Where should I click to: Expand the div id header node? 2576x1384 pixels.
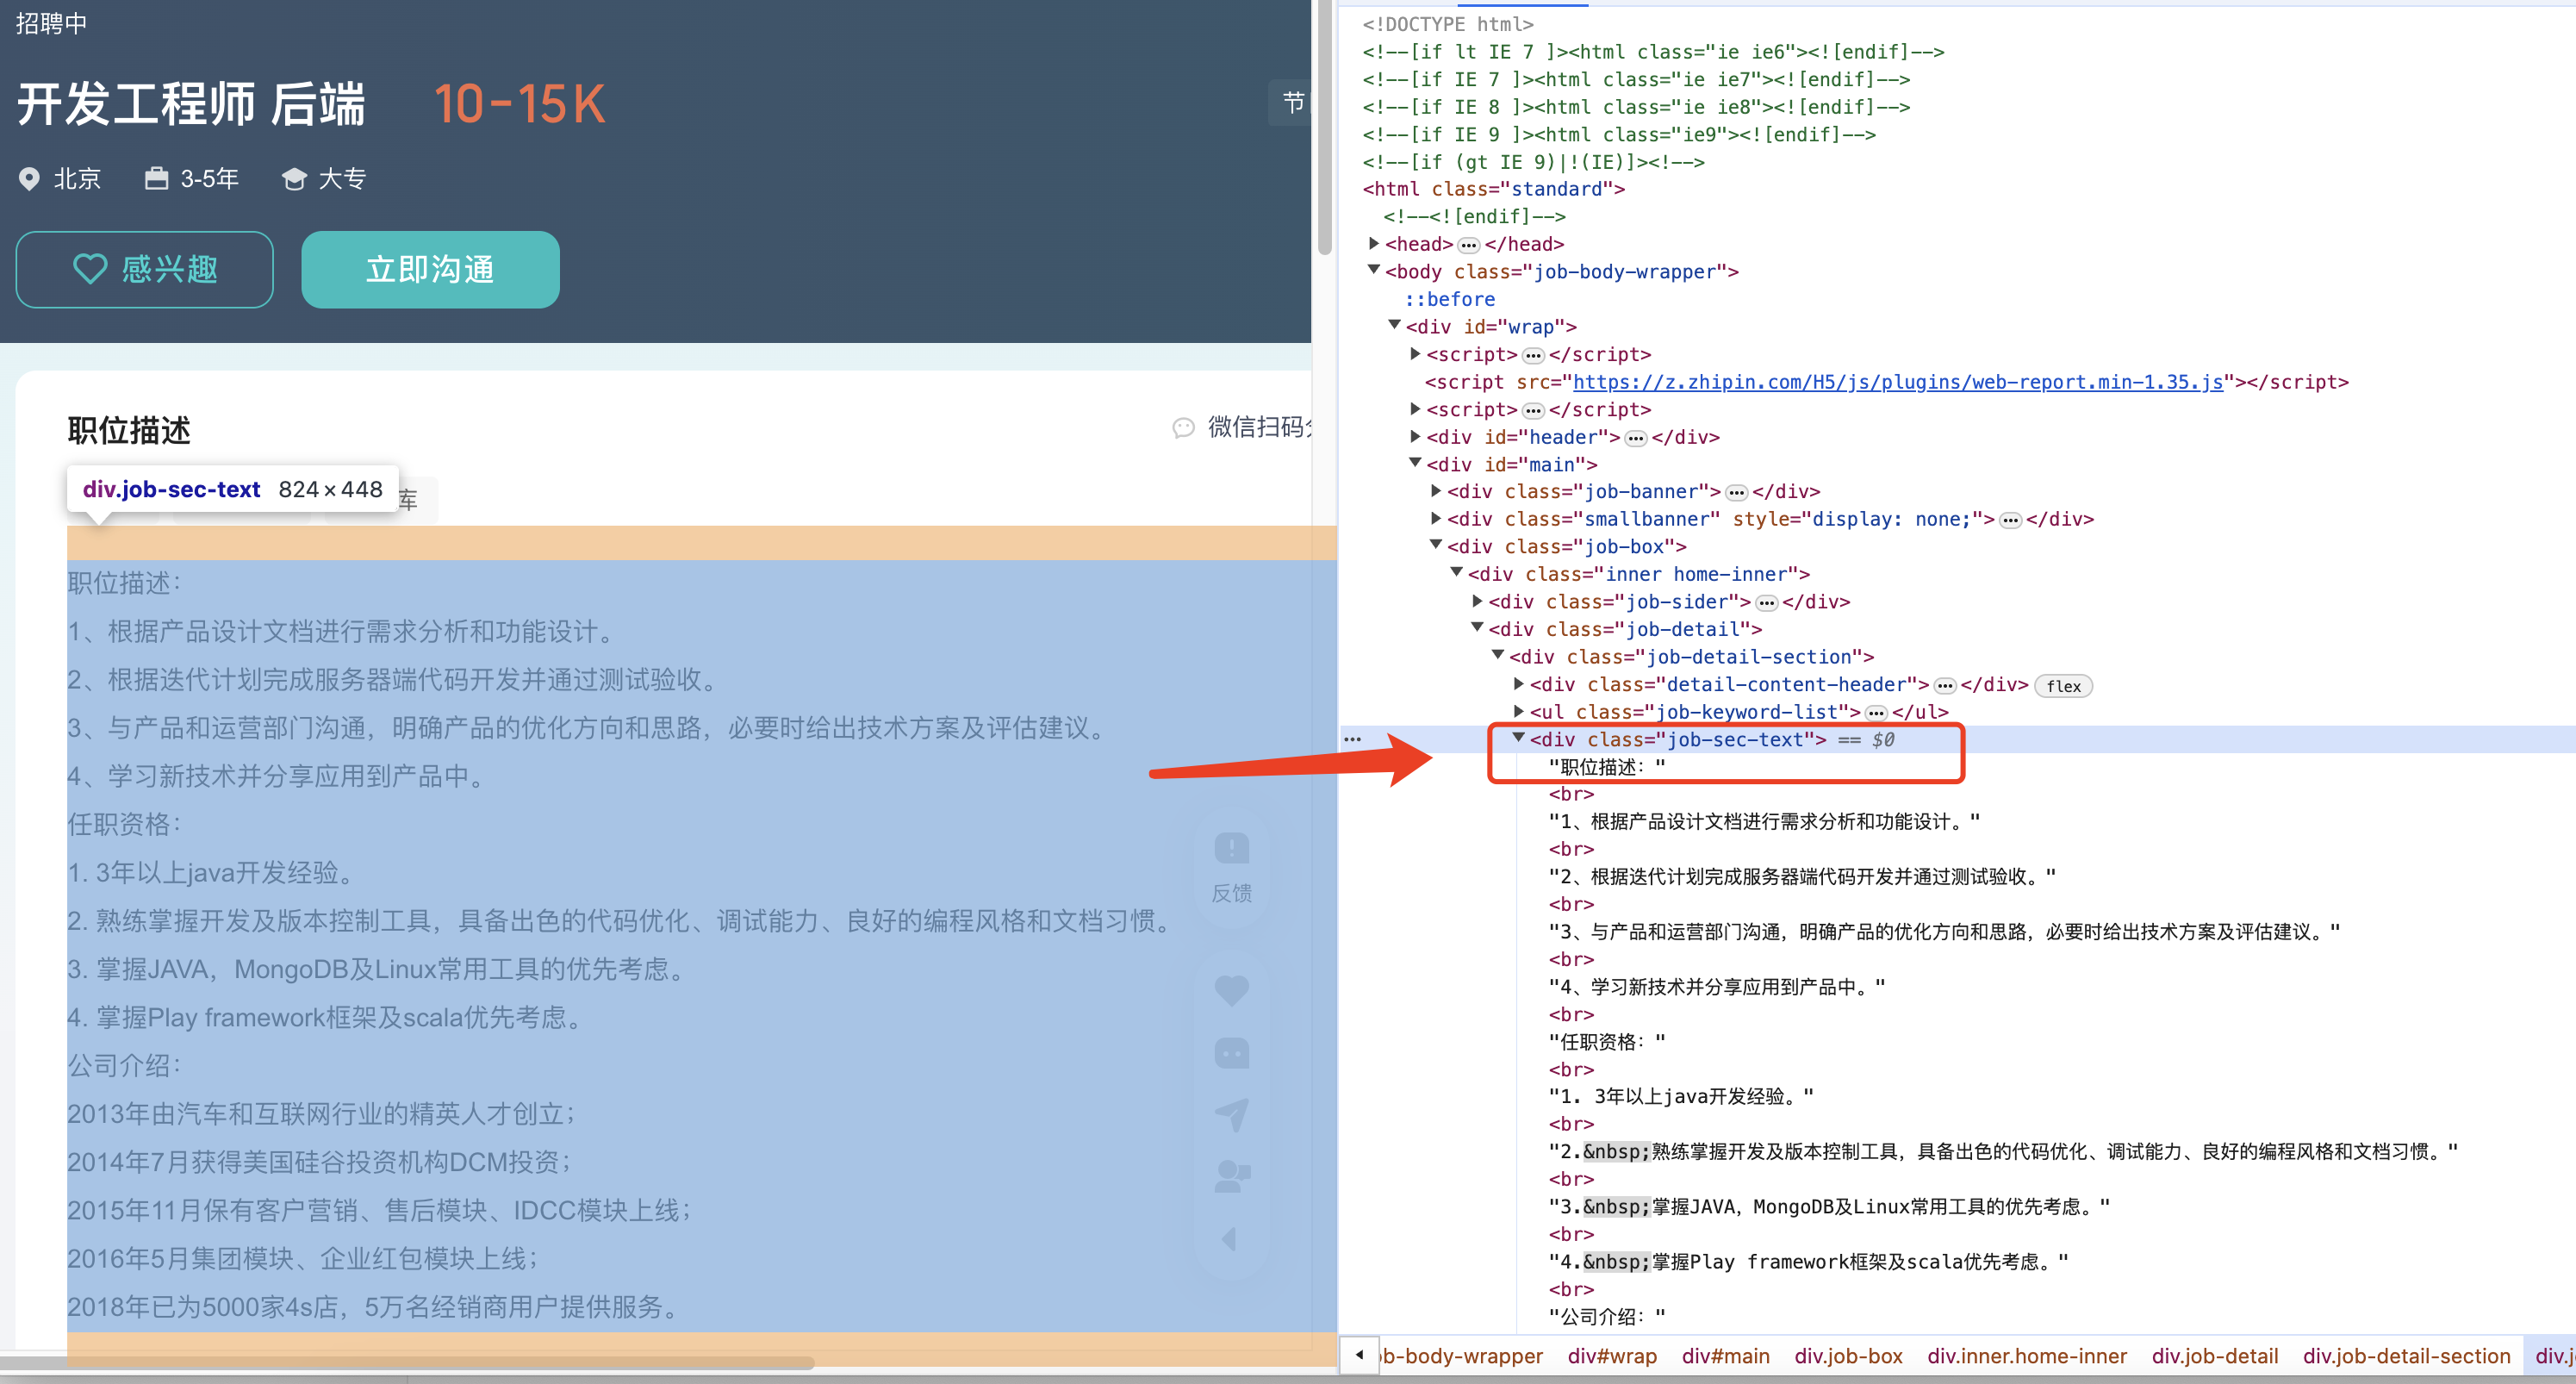(x=1415, y=436)
